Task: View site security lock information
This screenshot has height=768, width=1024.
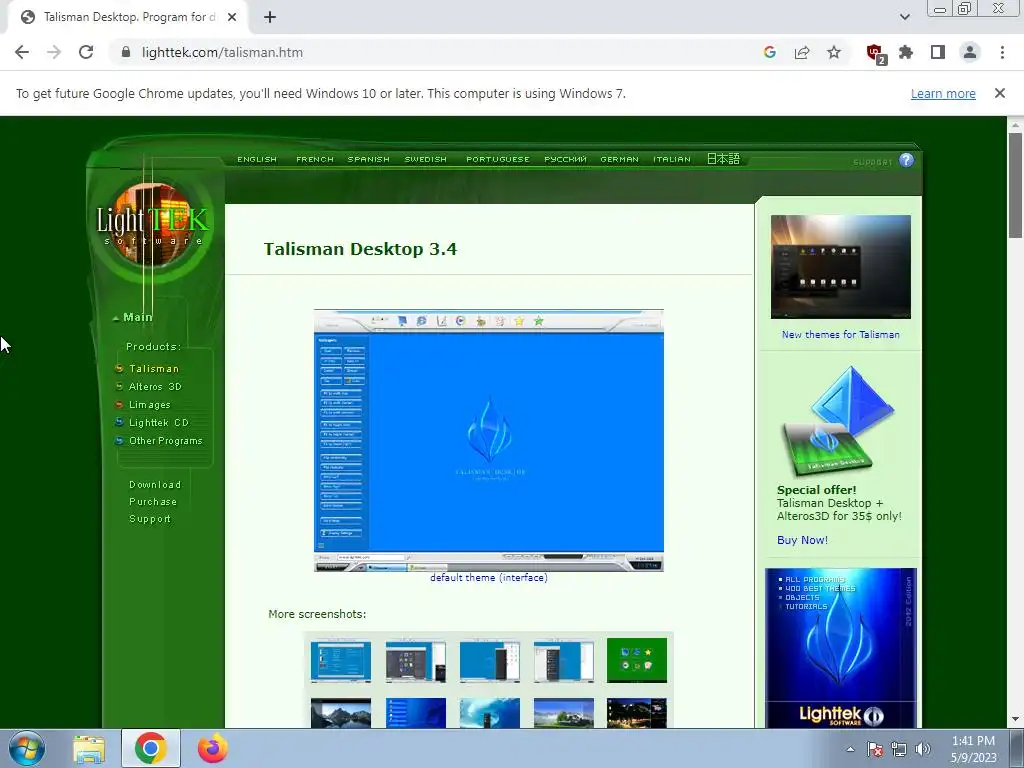Action: point(126,52)
